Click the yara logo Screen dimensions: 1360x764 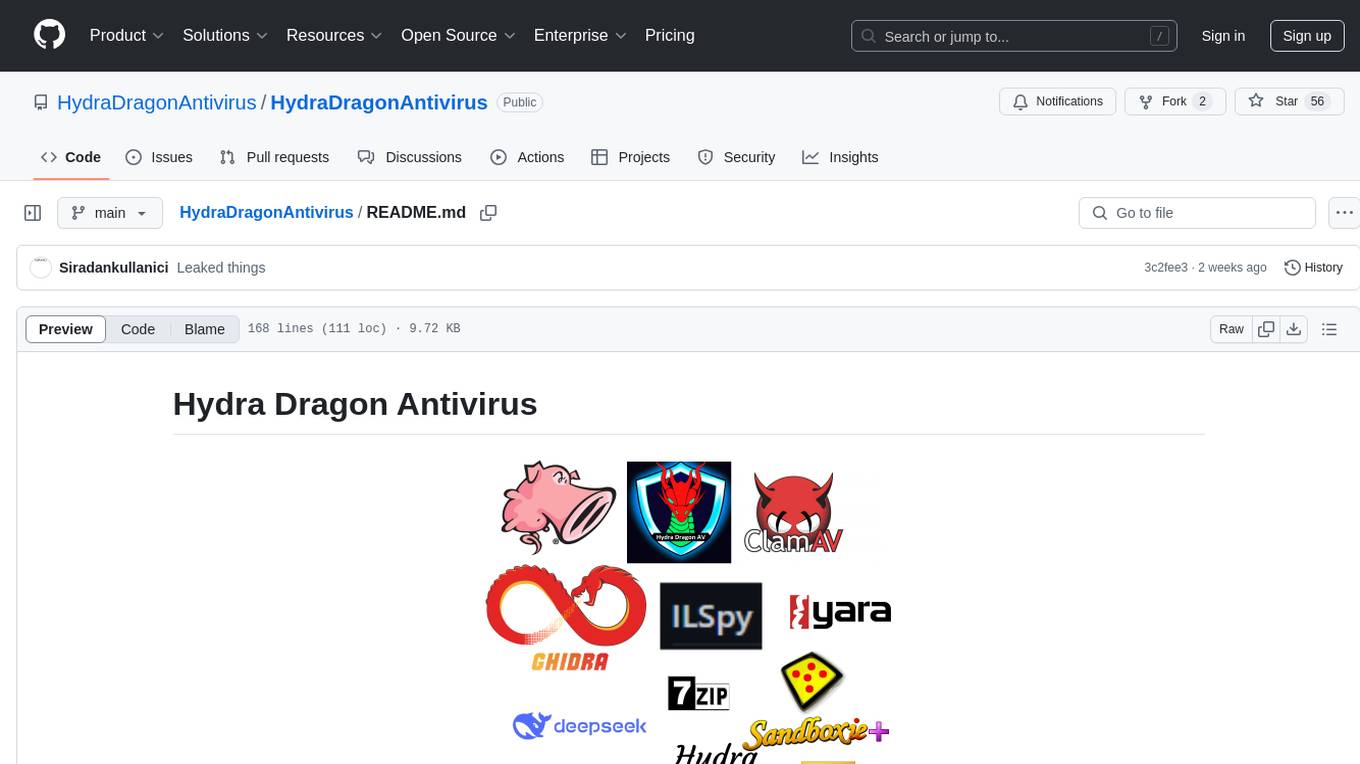point(840,612)
